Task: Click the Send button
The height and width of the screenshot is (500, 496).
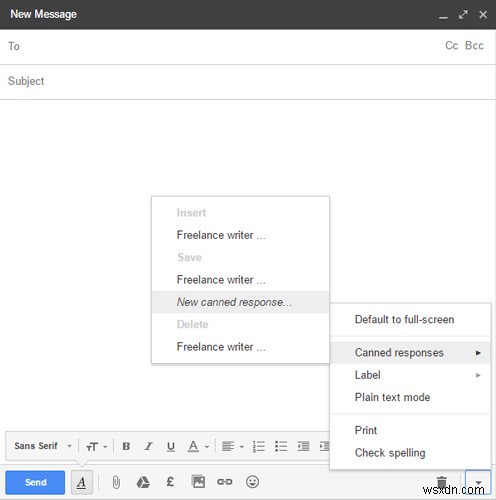Action: (x=35, y=482)
